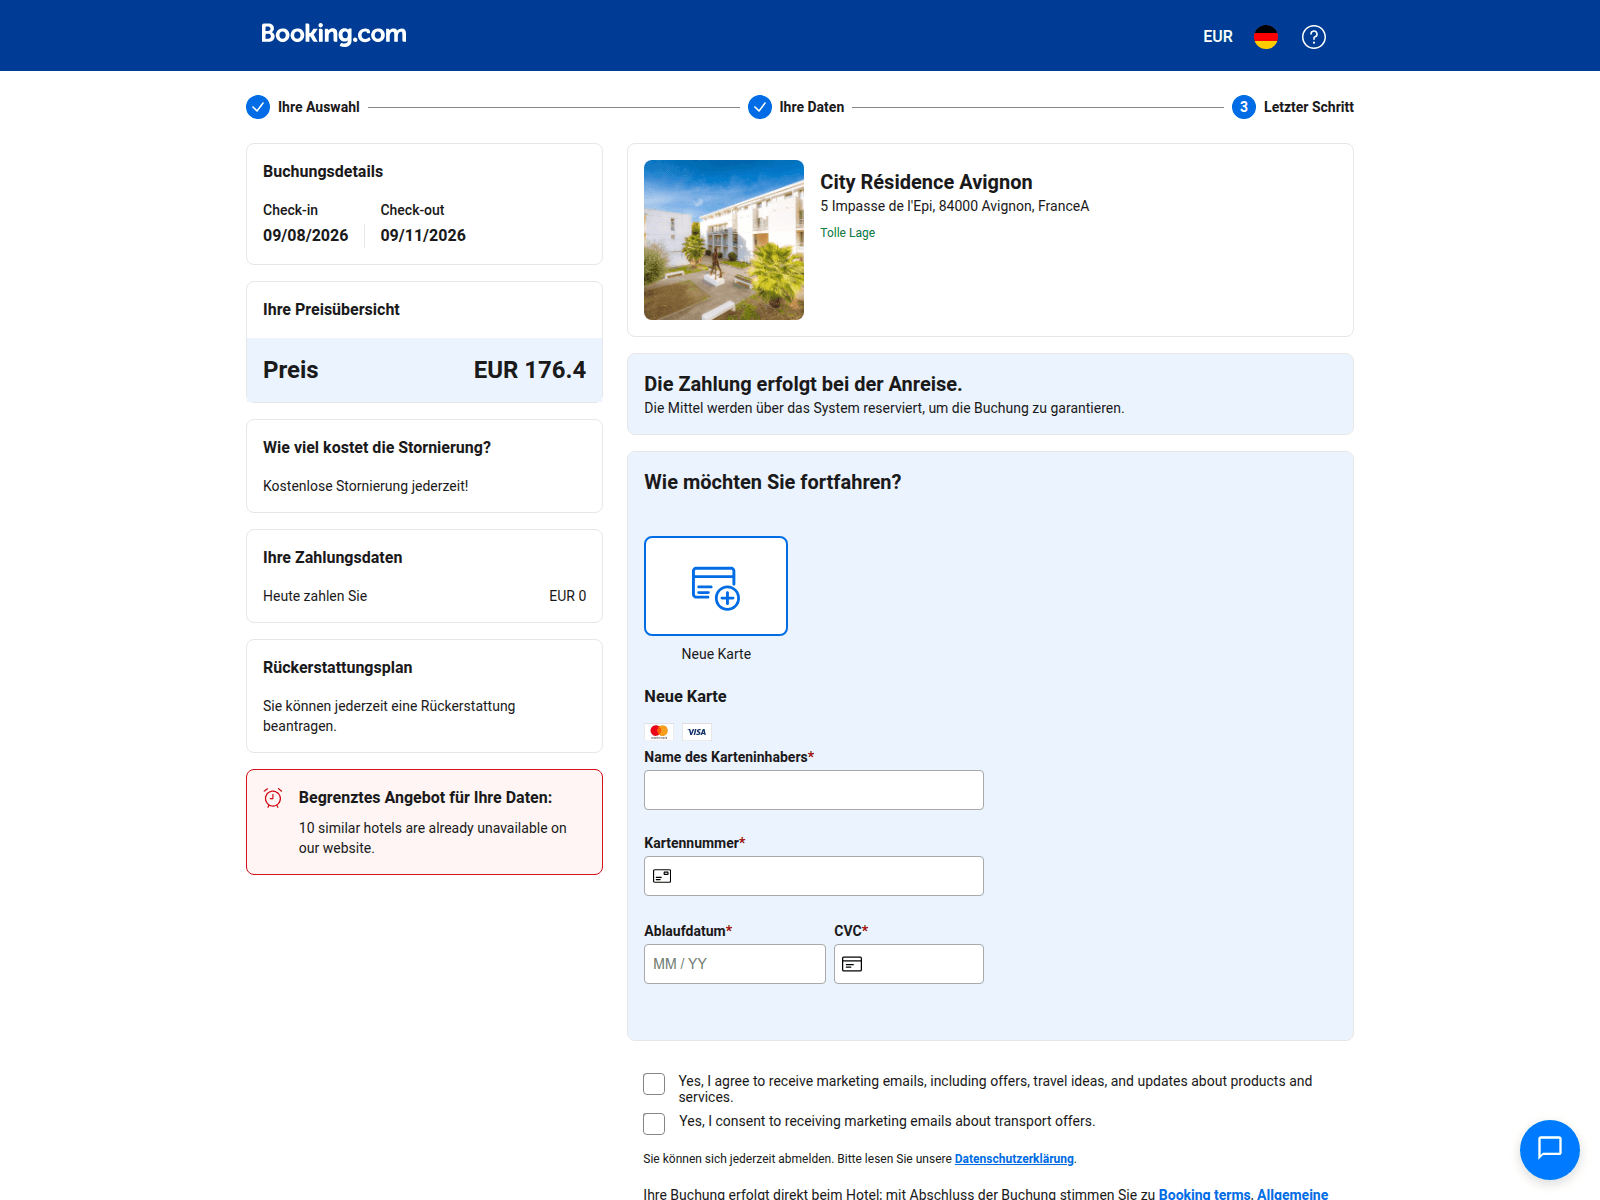Focus the Name des Karteninhabers field
The width and height of the screenshot is (1600, 1200).
point(814,790)
